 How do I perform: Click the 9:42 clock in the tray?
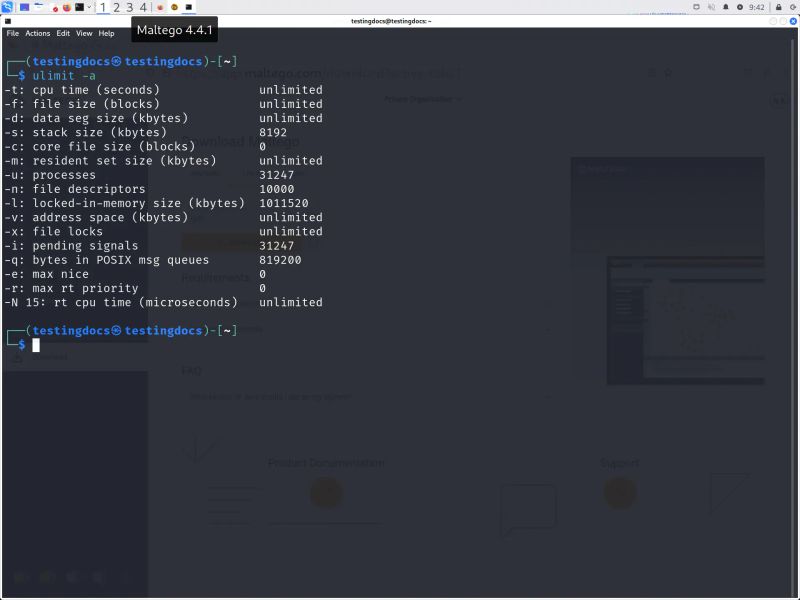point(755,5)
